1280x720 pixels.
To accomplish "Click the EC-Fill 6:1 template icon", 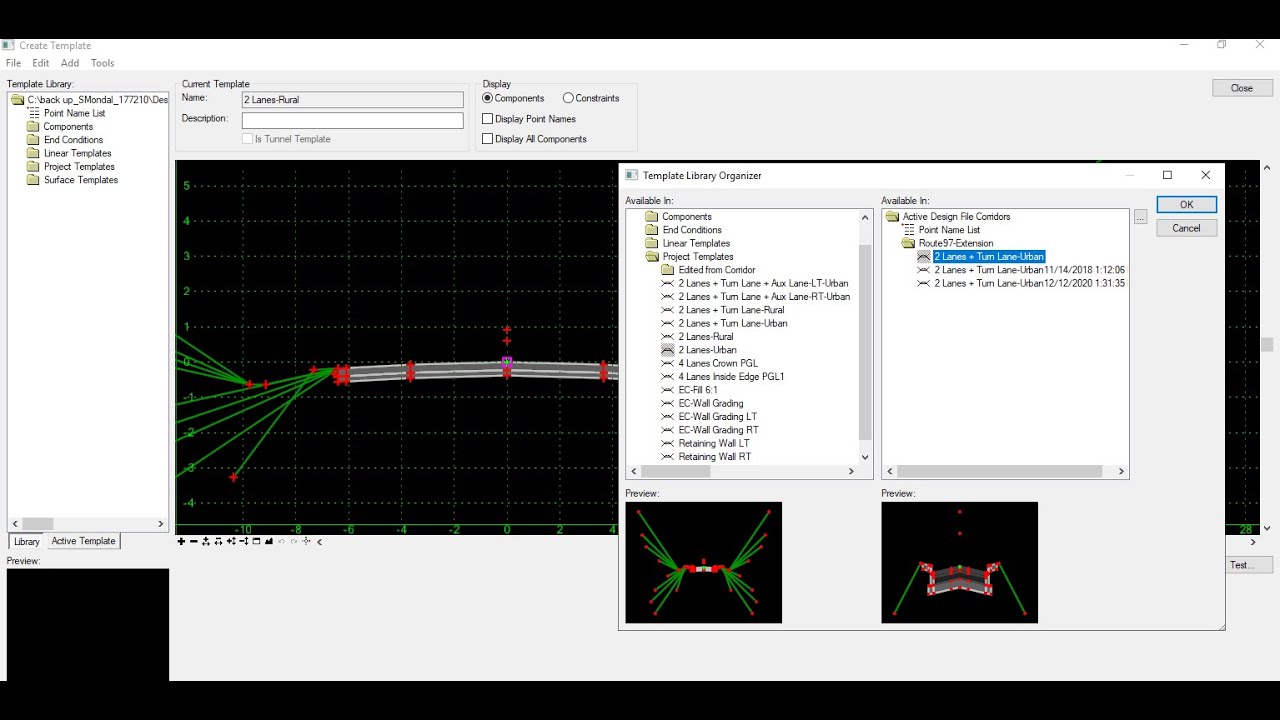I will tap(668, 390).
